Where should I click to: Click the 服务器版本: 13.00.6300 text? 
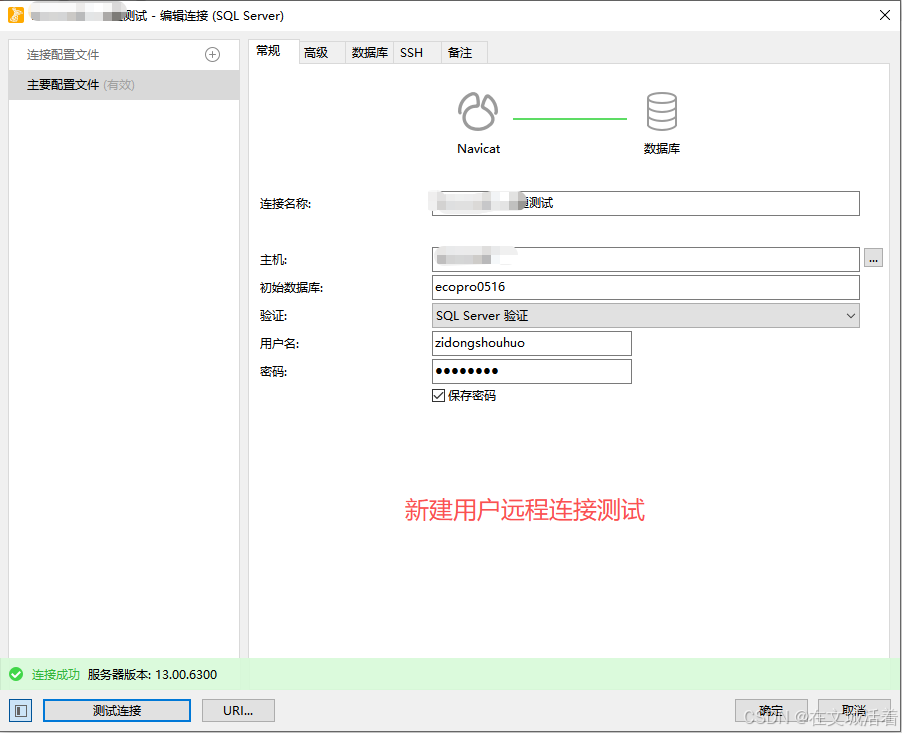(152, 675)
